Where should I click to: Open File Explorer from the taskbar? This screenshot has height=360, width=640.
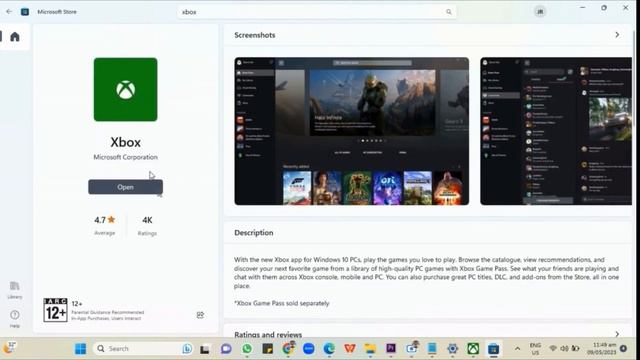point(370,349)
